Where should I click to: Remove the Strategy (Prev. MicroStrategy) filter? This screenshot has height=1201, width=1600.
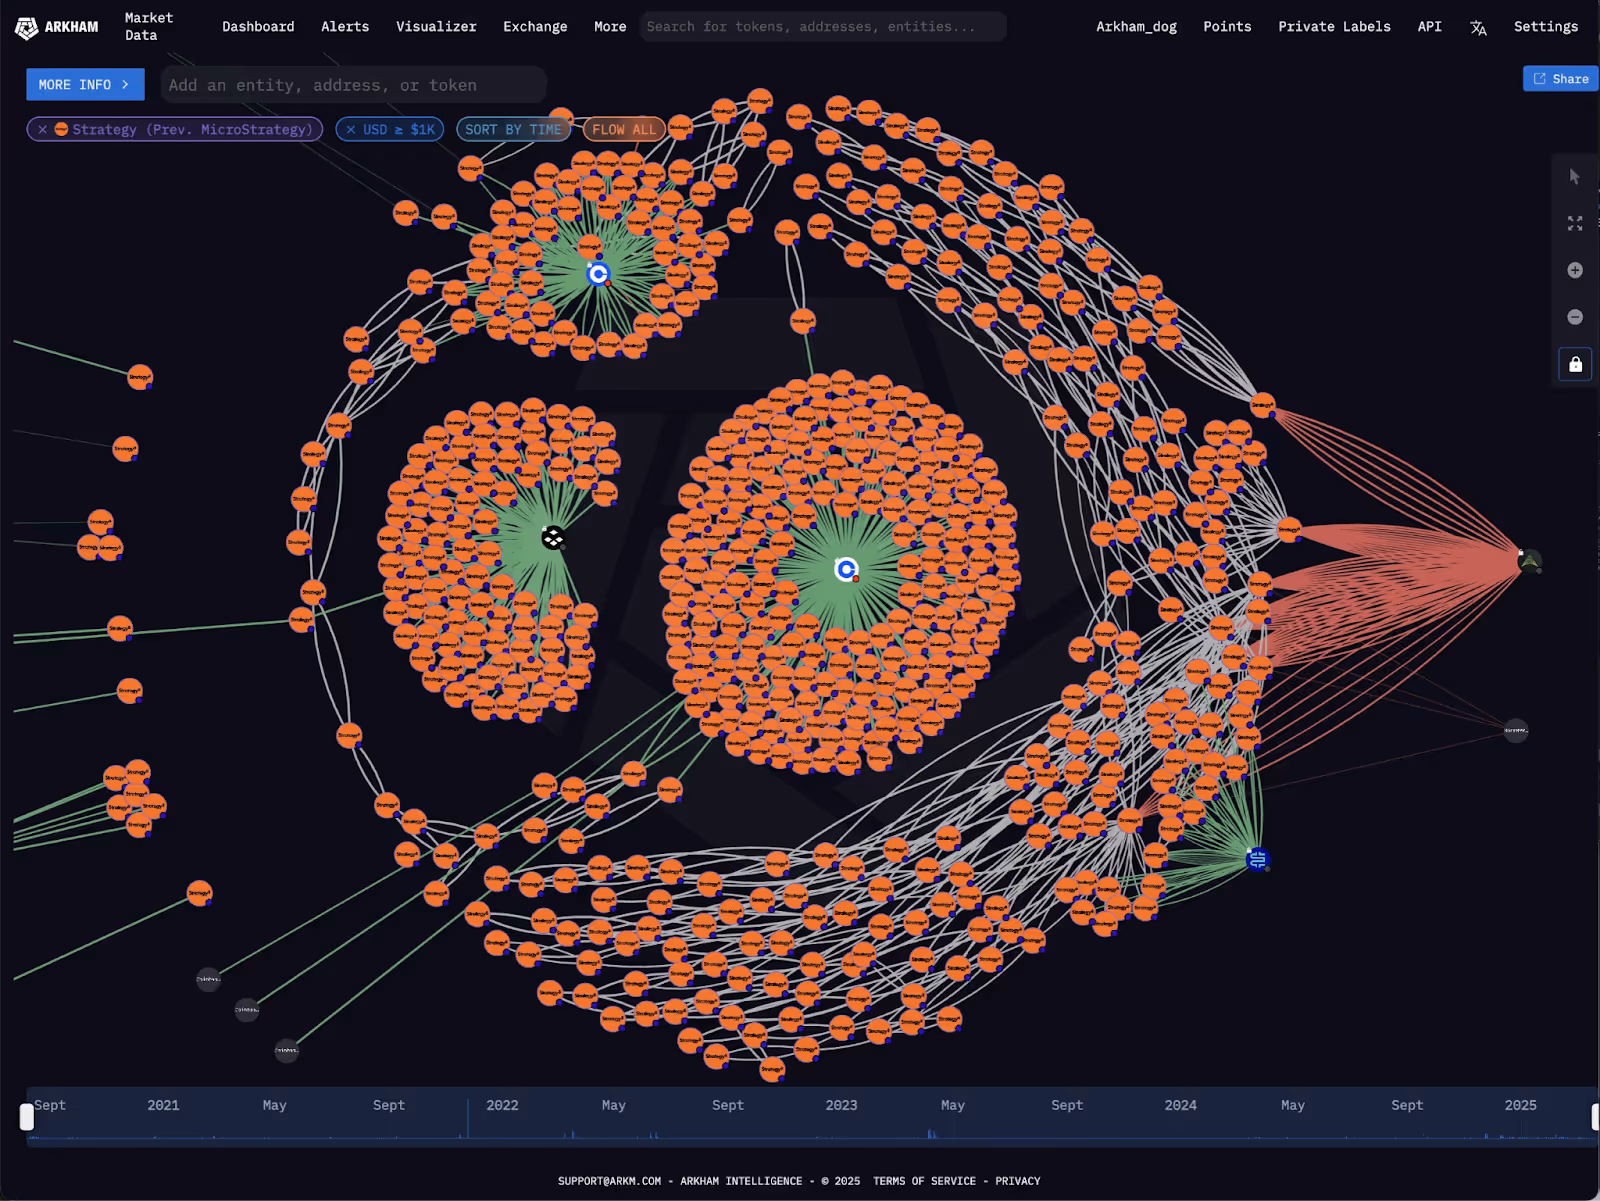42,129
